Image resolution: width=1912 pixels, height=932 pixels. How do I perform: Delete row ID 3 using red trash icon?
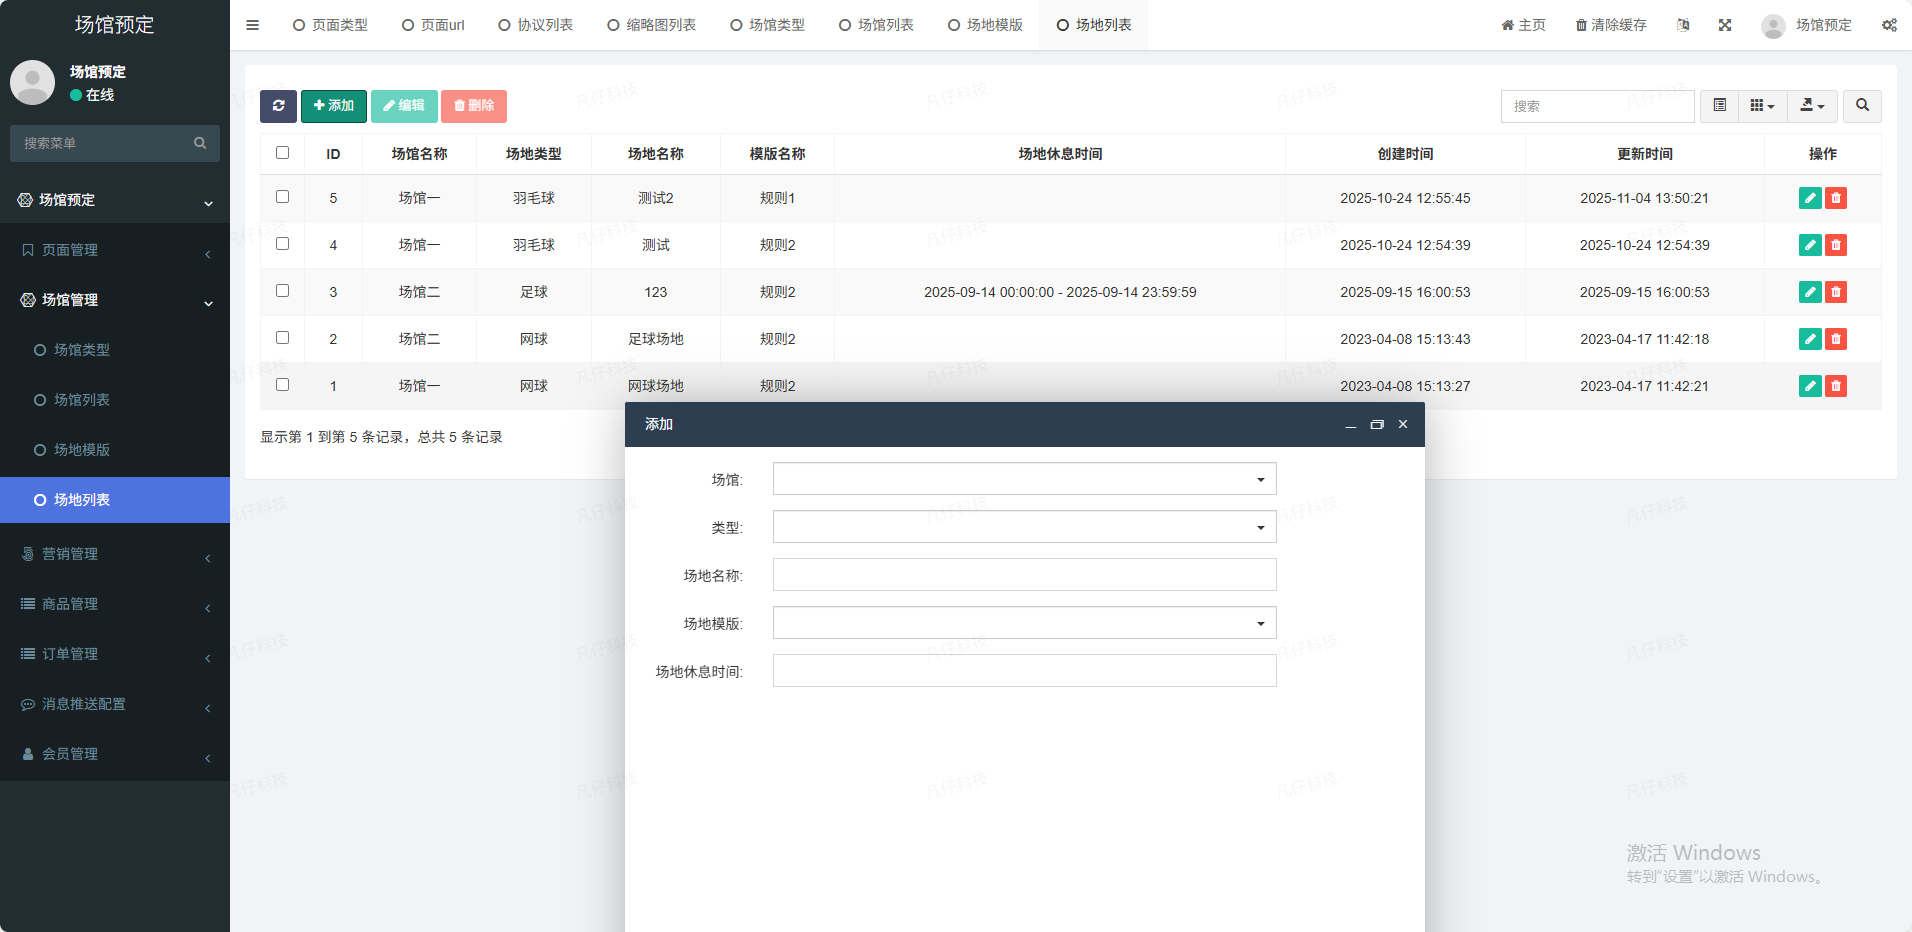coord(1836,292)
